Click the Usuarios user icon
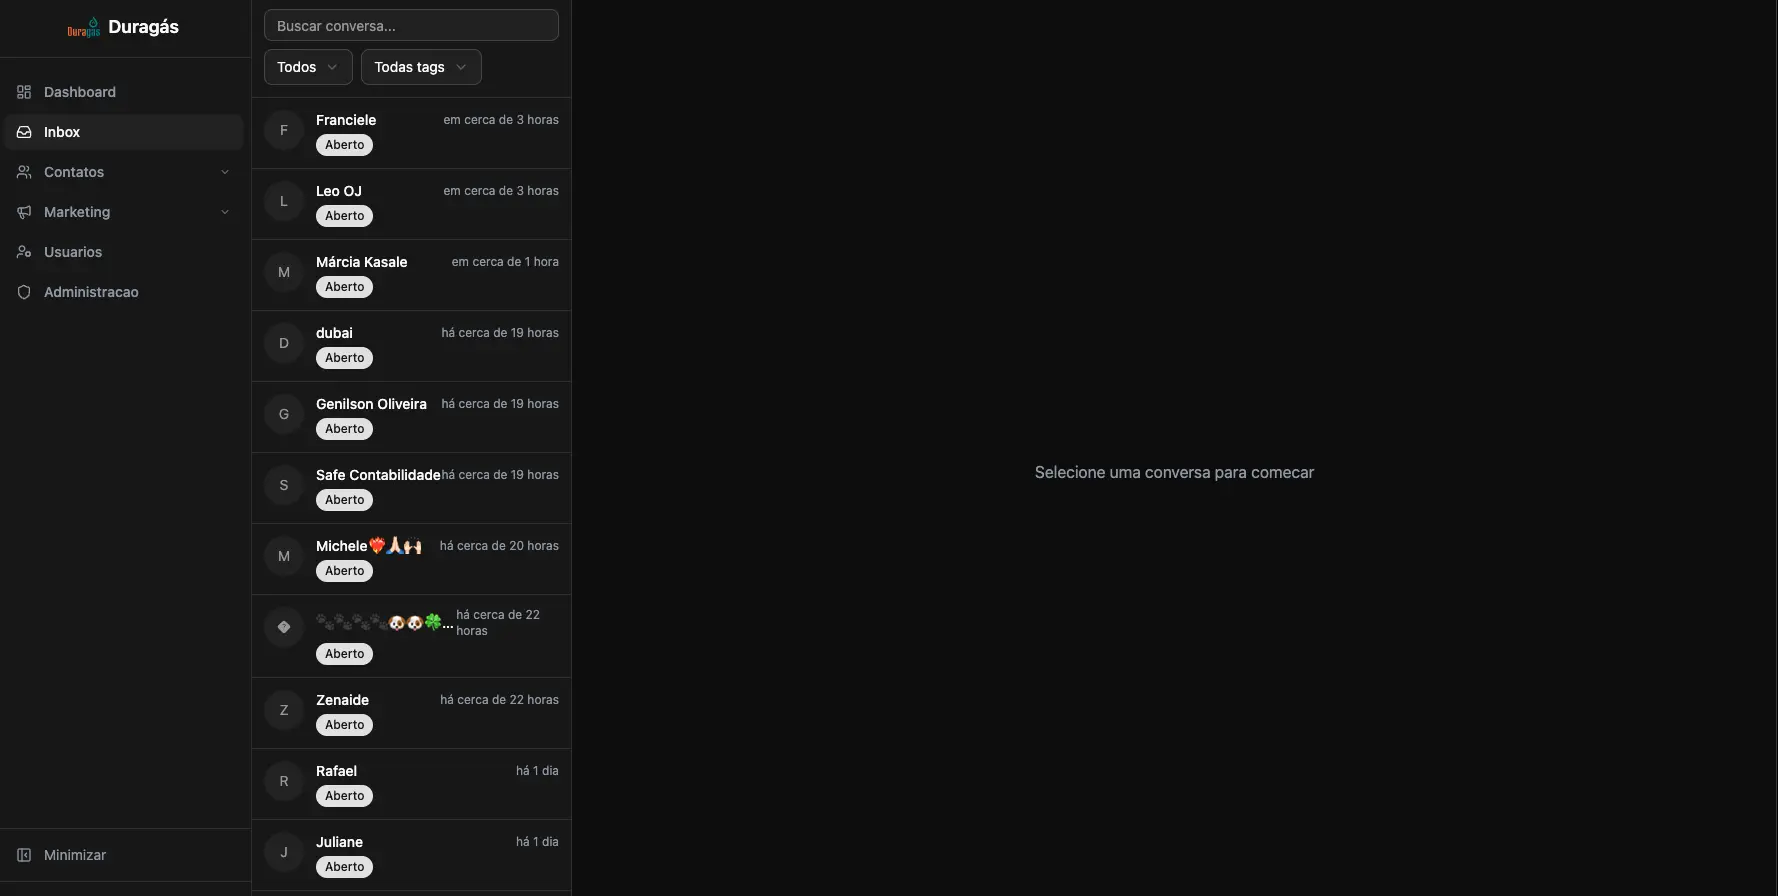This screenshot has height=896, width=1778. point(24,252)
